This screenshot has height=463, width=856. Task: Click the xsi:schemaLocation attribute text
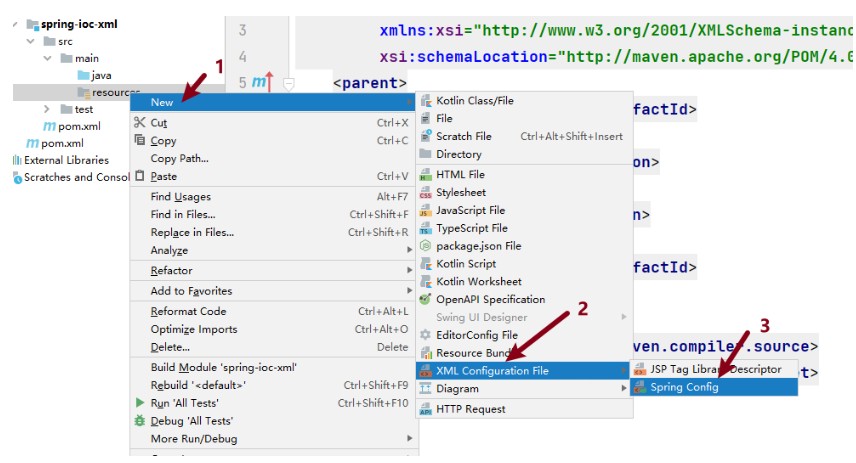point(463,56)
